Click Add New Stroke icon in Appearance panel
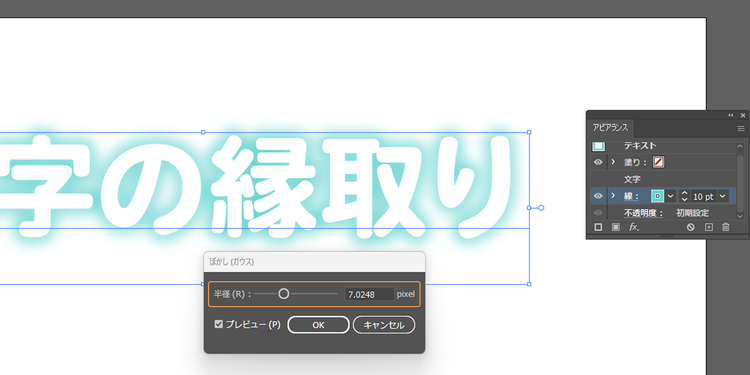The height and width of the screenshot is (375, 750). point(598,227)
